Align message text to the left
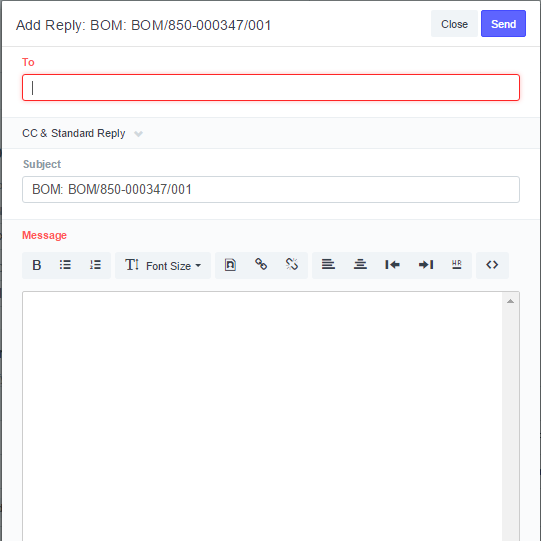The image size is (541, 541). click(x=328, y=265)
